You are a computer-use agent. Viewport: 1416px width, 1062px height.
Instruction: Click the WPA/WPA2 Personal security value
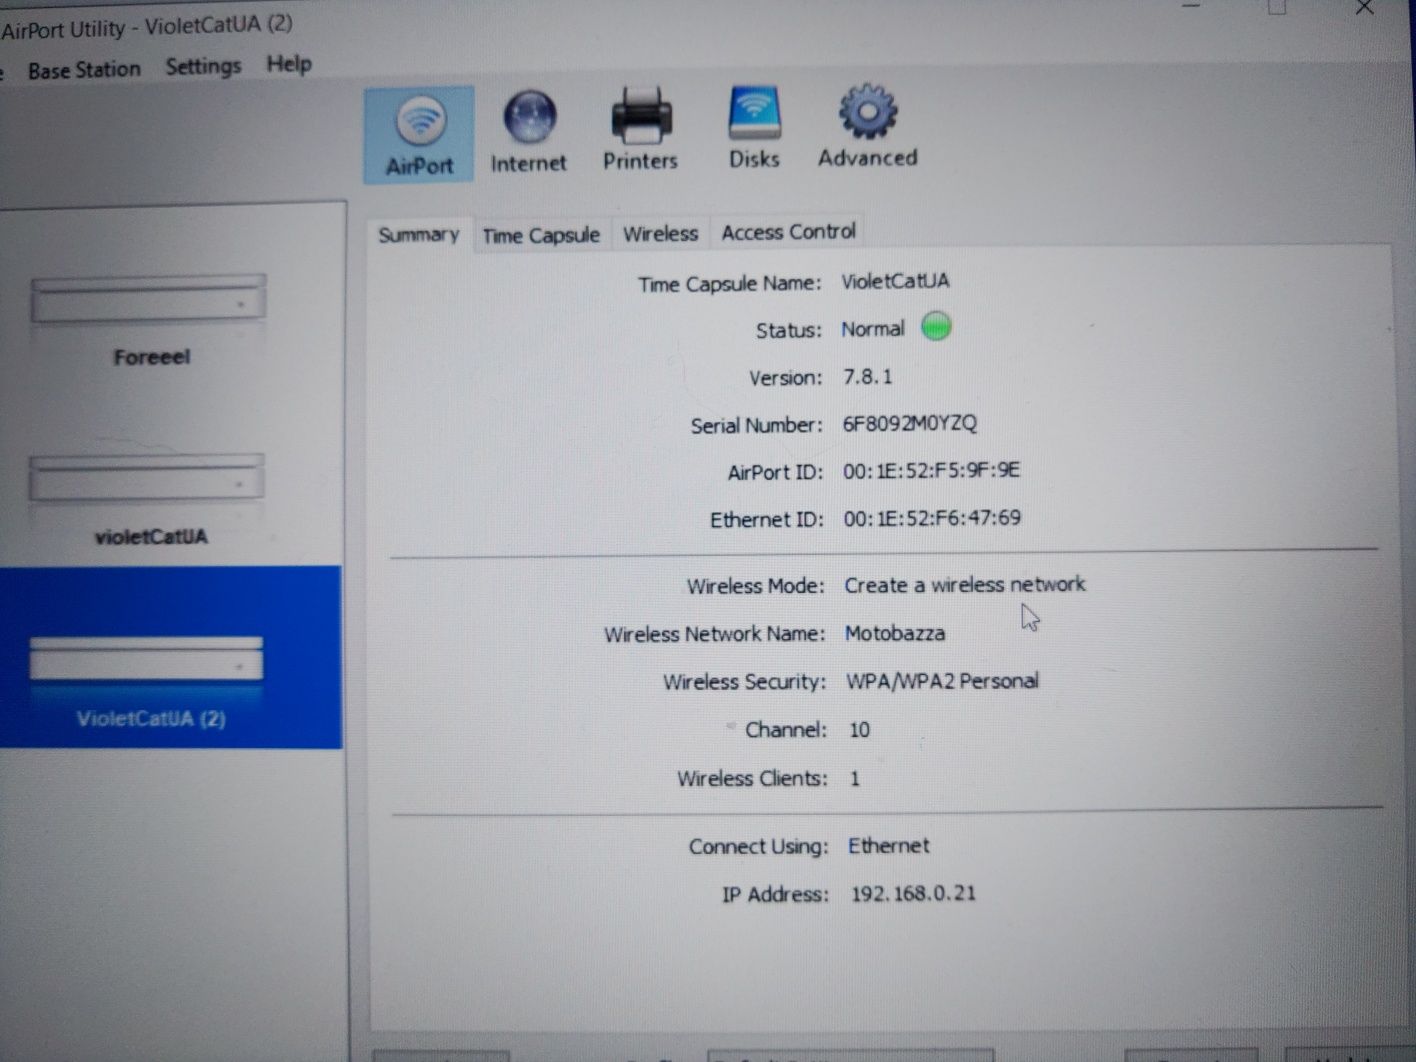pyautogui.click(x=942, y=681)
